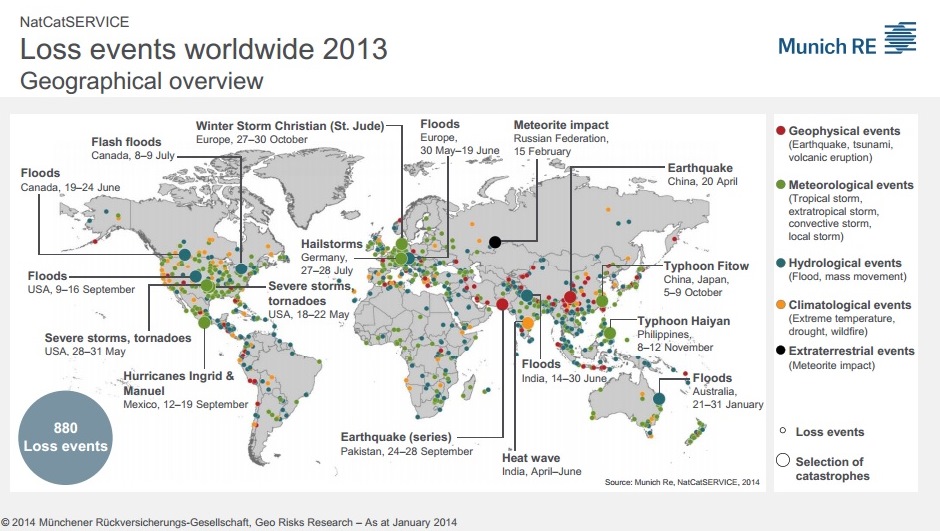Click the teal Hydrological events legend dot

(x=781, y=263)
